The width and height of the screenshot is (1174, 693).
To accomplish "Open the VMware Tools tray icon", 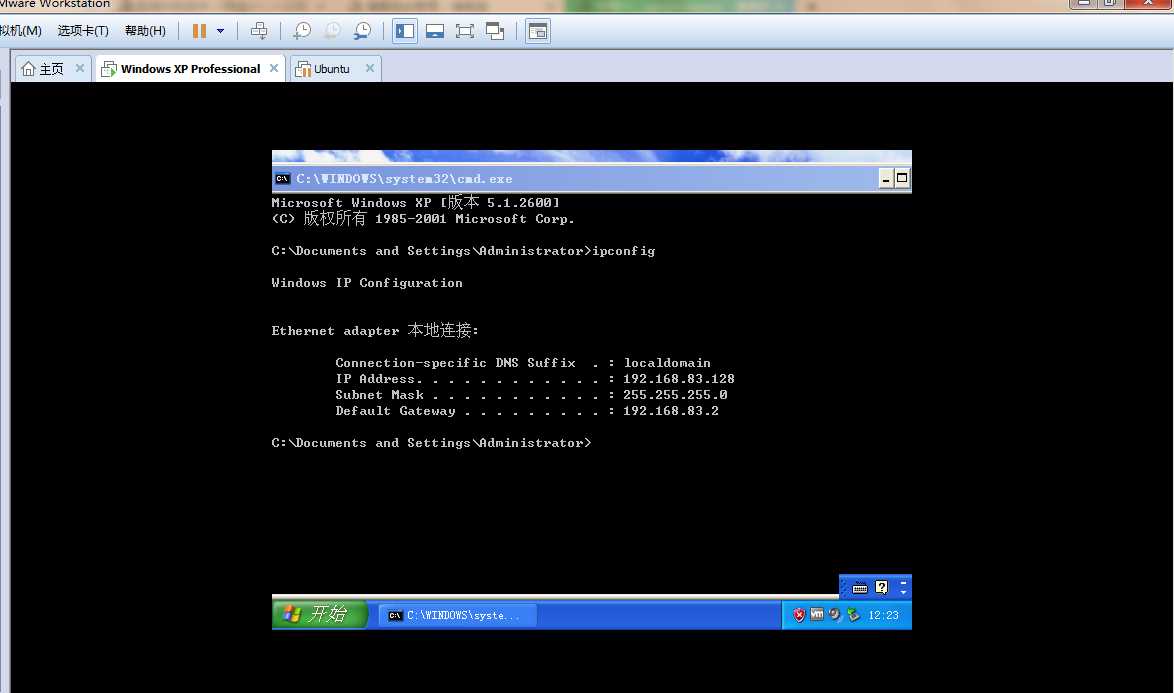I will tap(817, 614).
